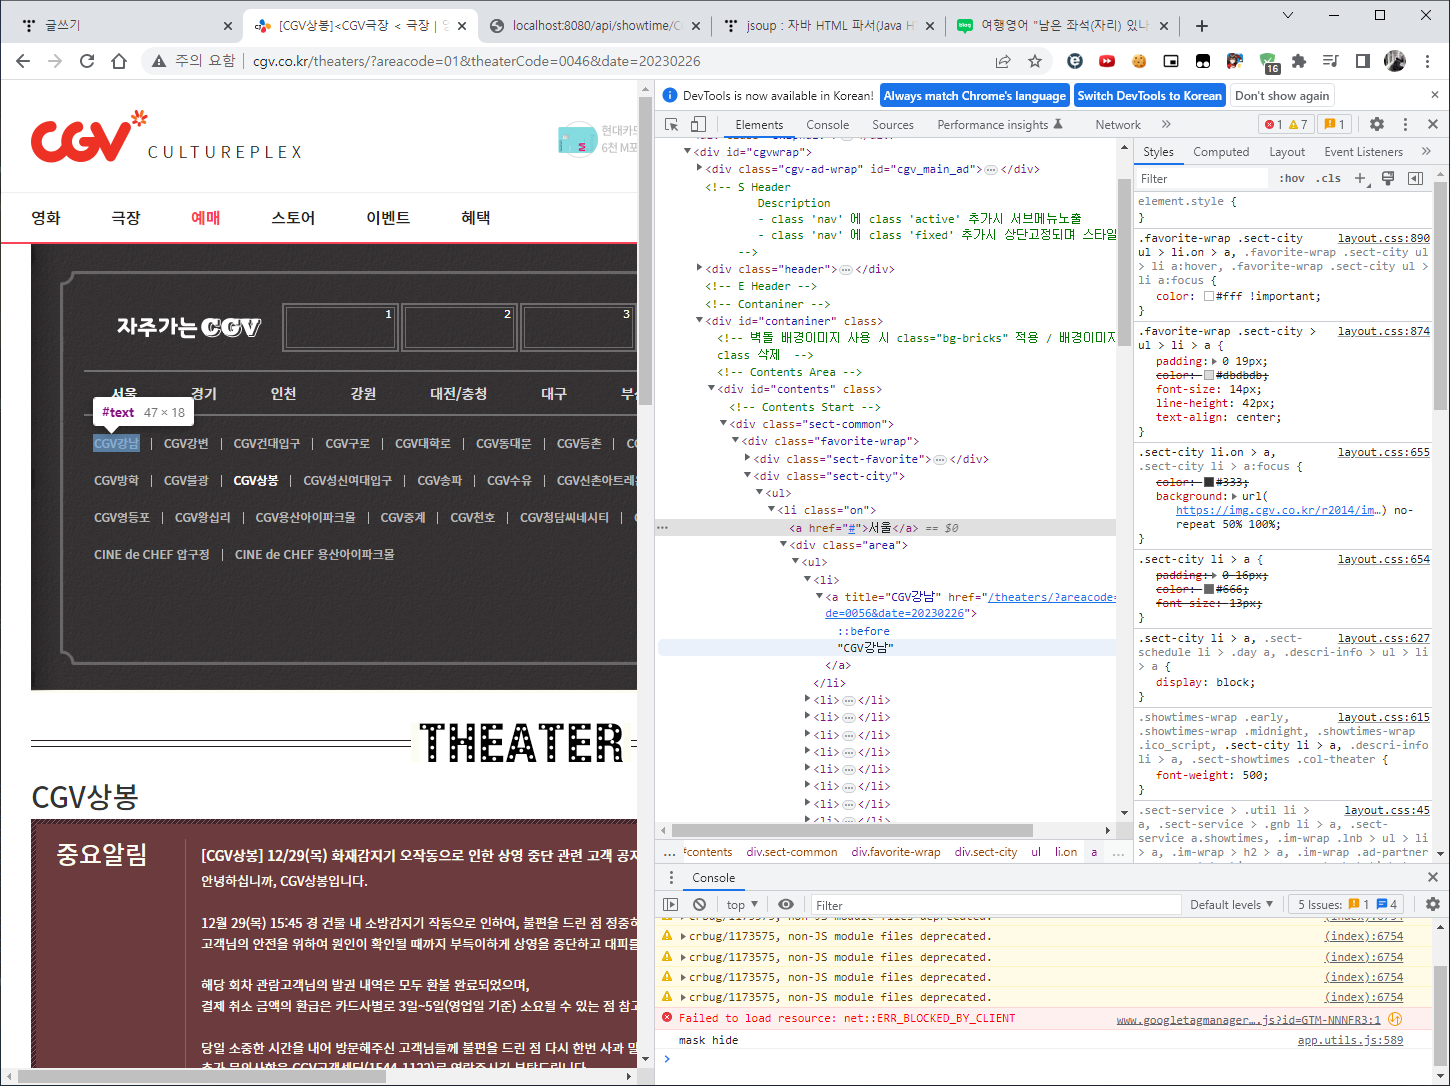The height and width of the screenshot is (1086, 1450).
Task: Close the DevTools language infobar
Action: pyautogui.click(x=1435, y=95)
